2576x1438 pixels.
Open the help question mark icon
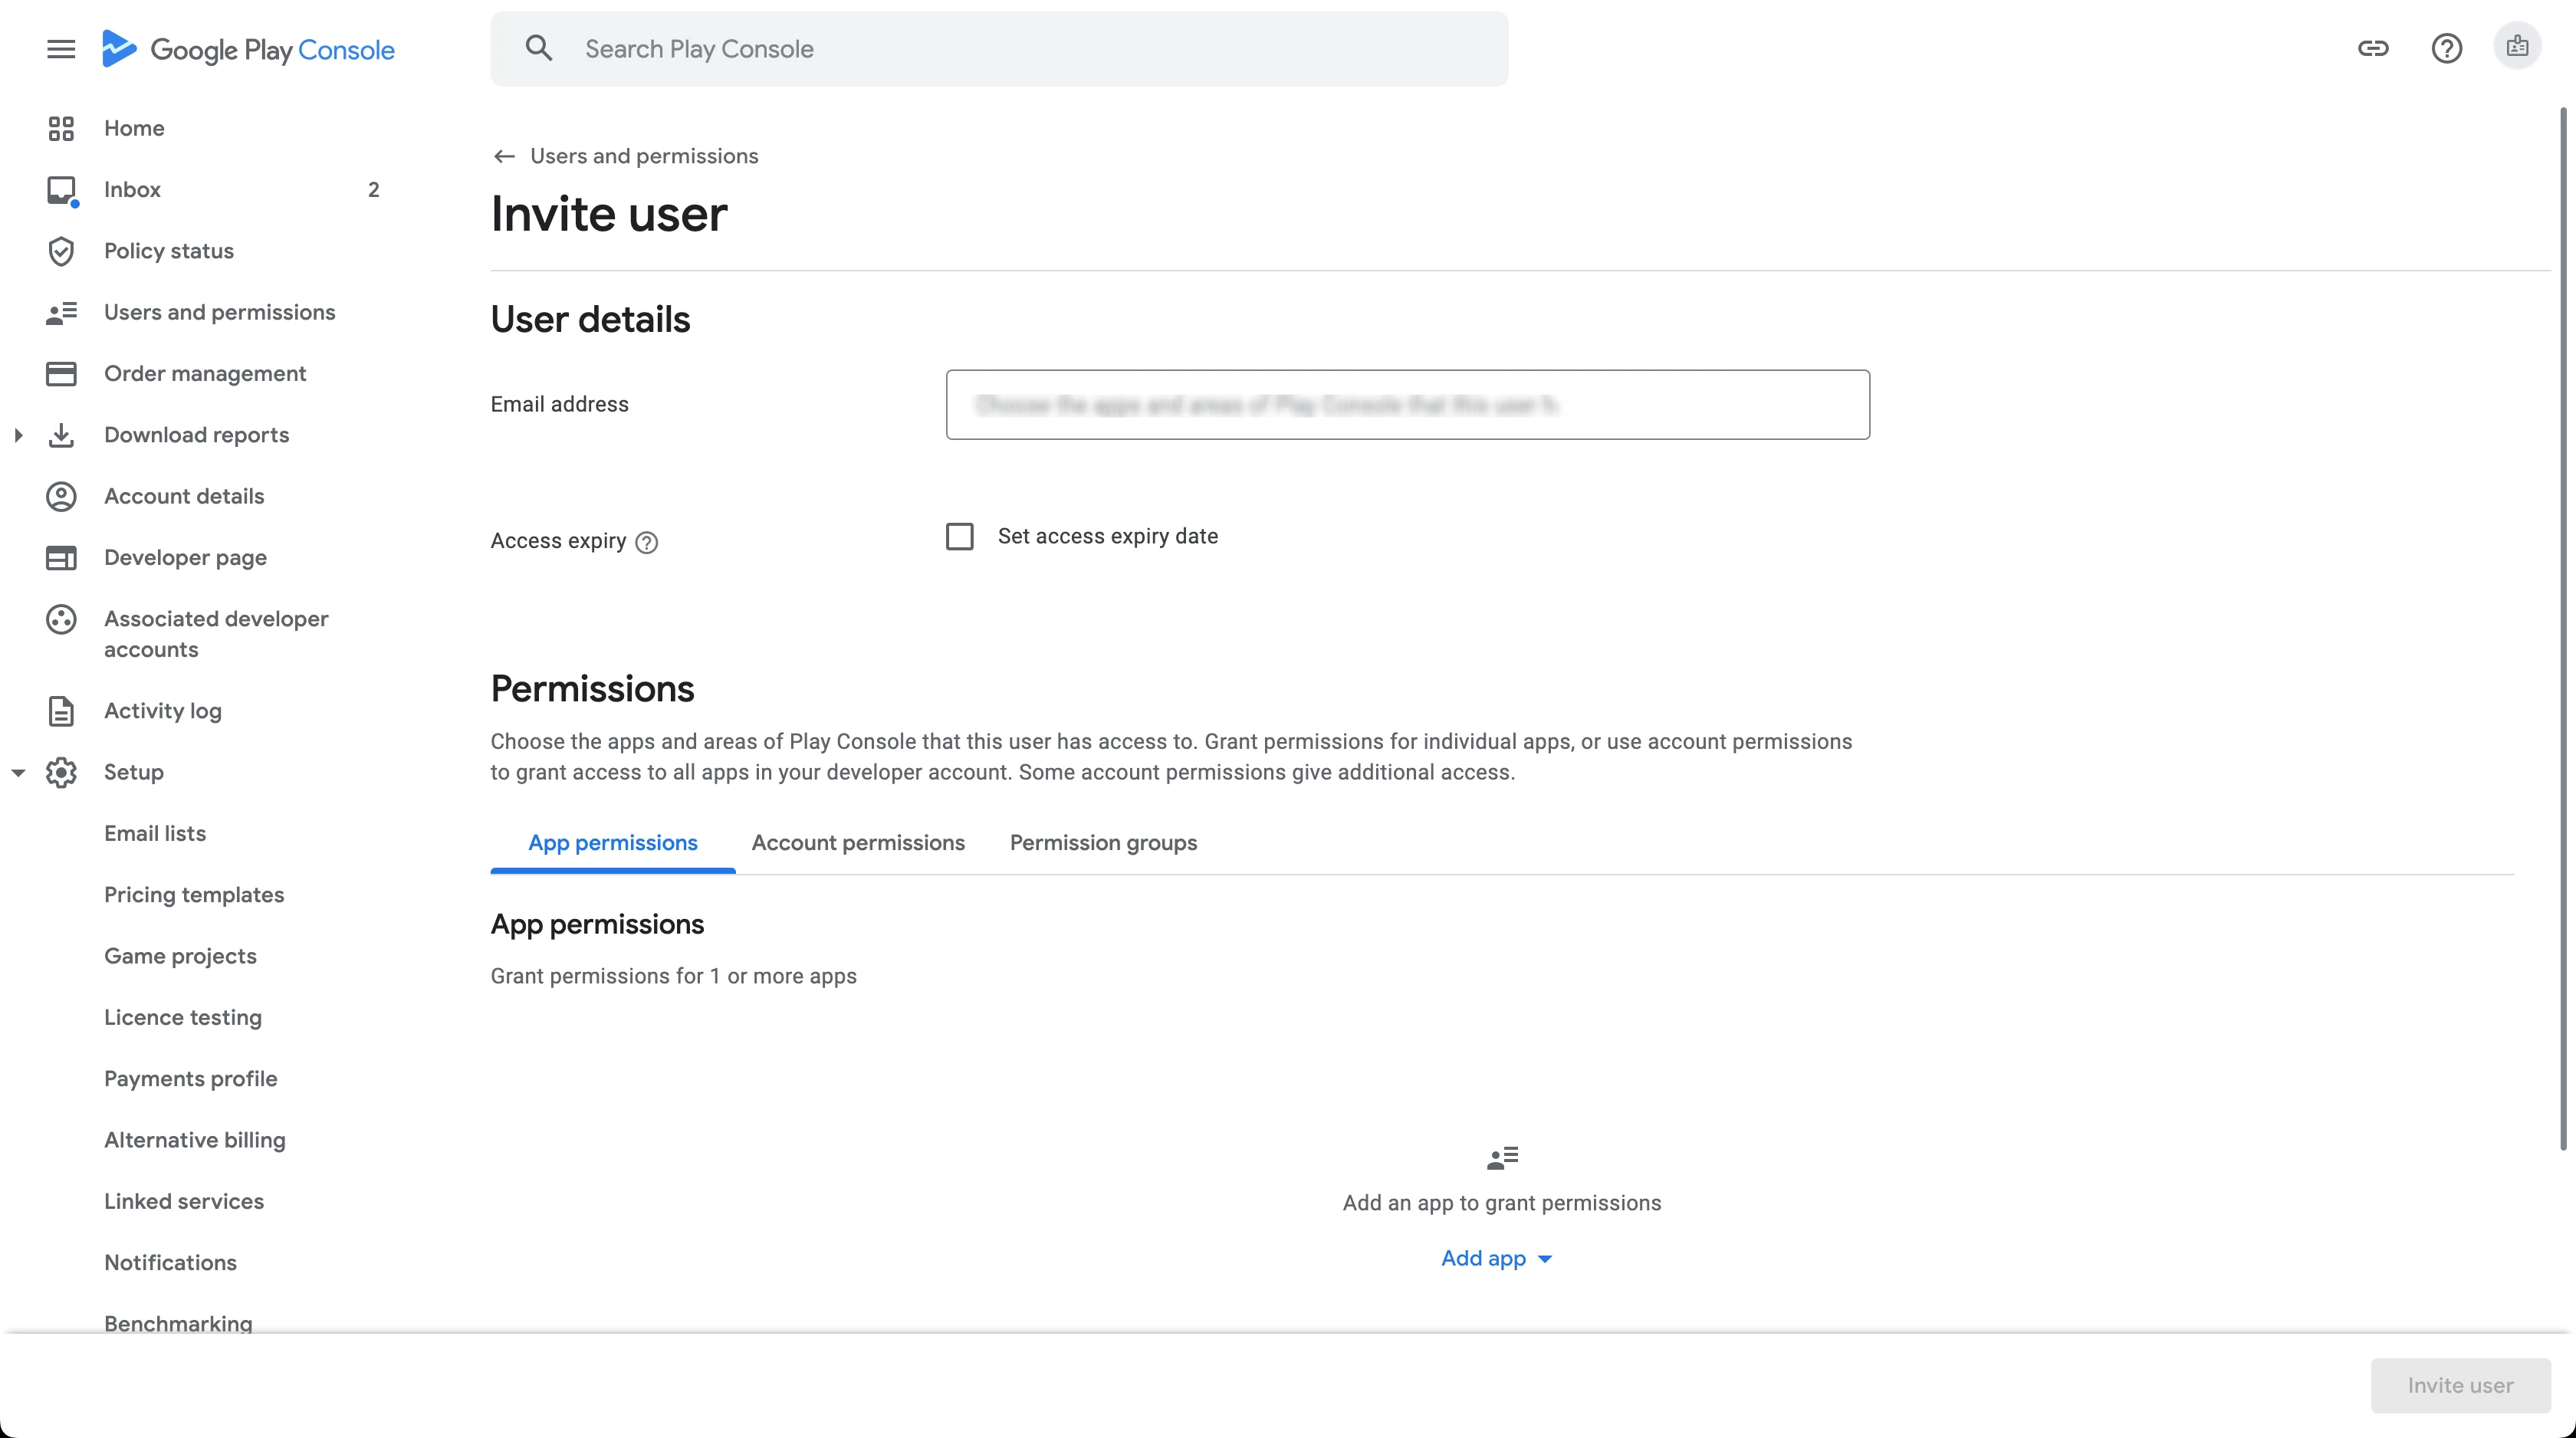(x=2446, y=48)
